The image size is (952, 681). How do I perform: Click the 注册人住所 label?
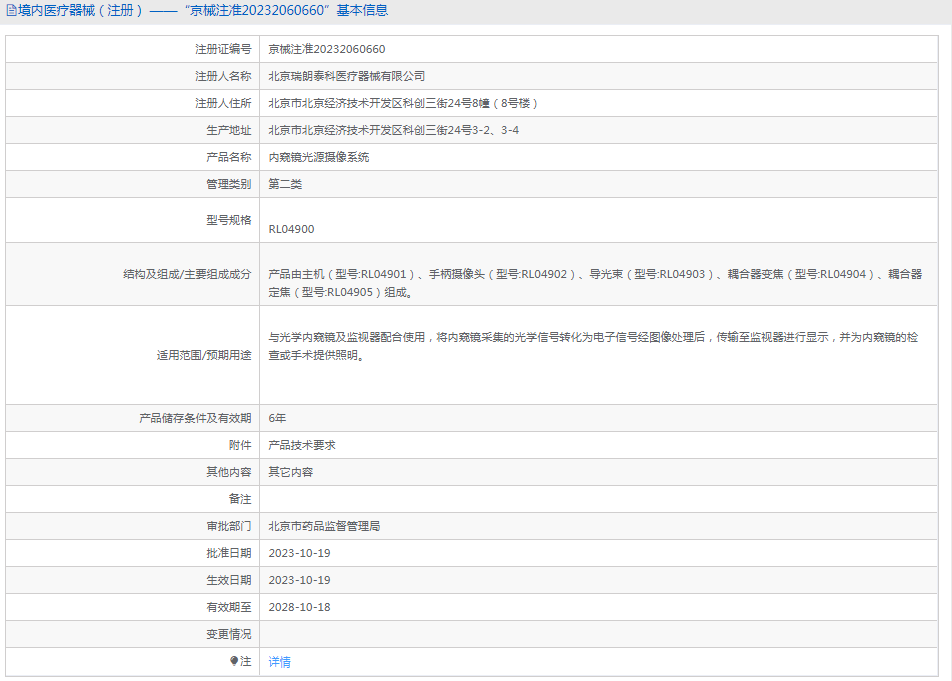pyautogui.click(x=223, y=103)
